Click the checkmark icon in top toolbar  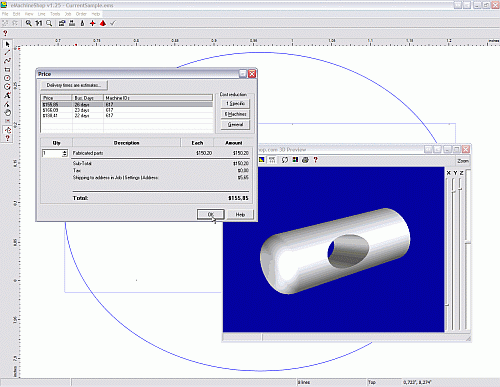(113, 23)
